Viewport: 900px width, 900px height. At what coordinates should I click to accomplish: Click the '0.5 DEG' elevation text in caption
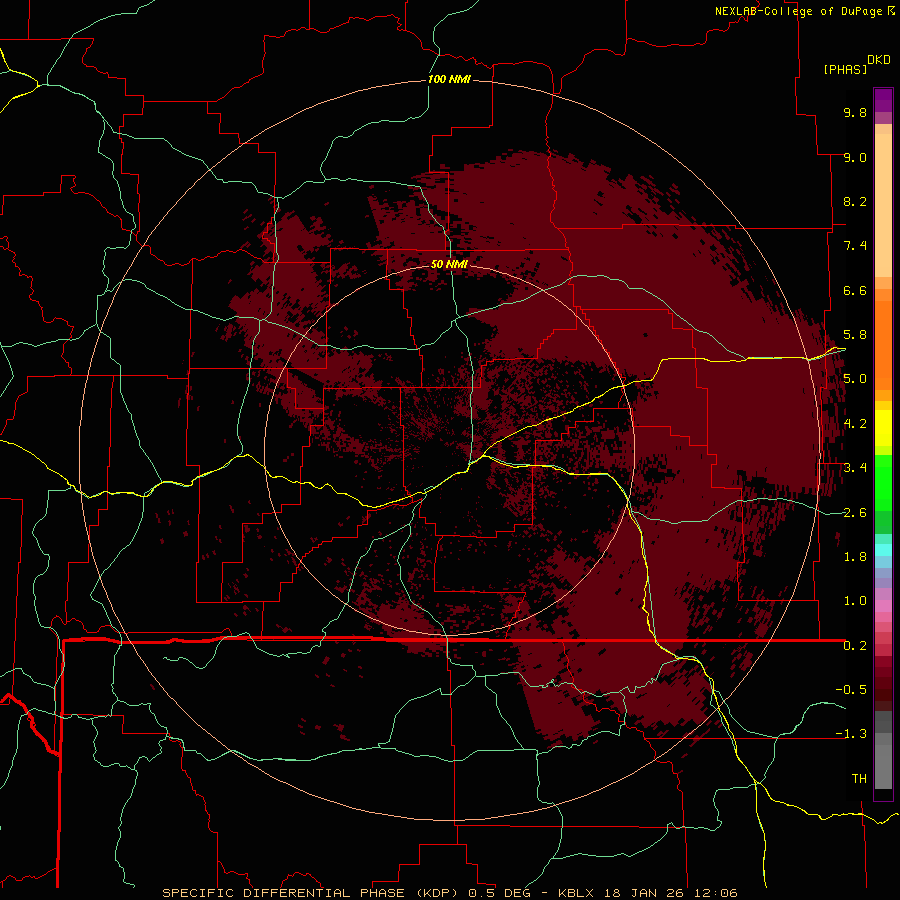pyautogui.click(x=499, y=893)
